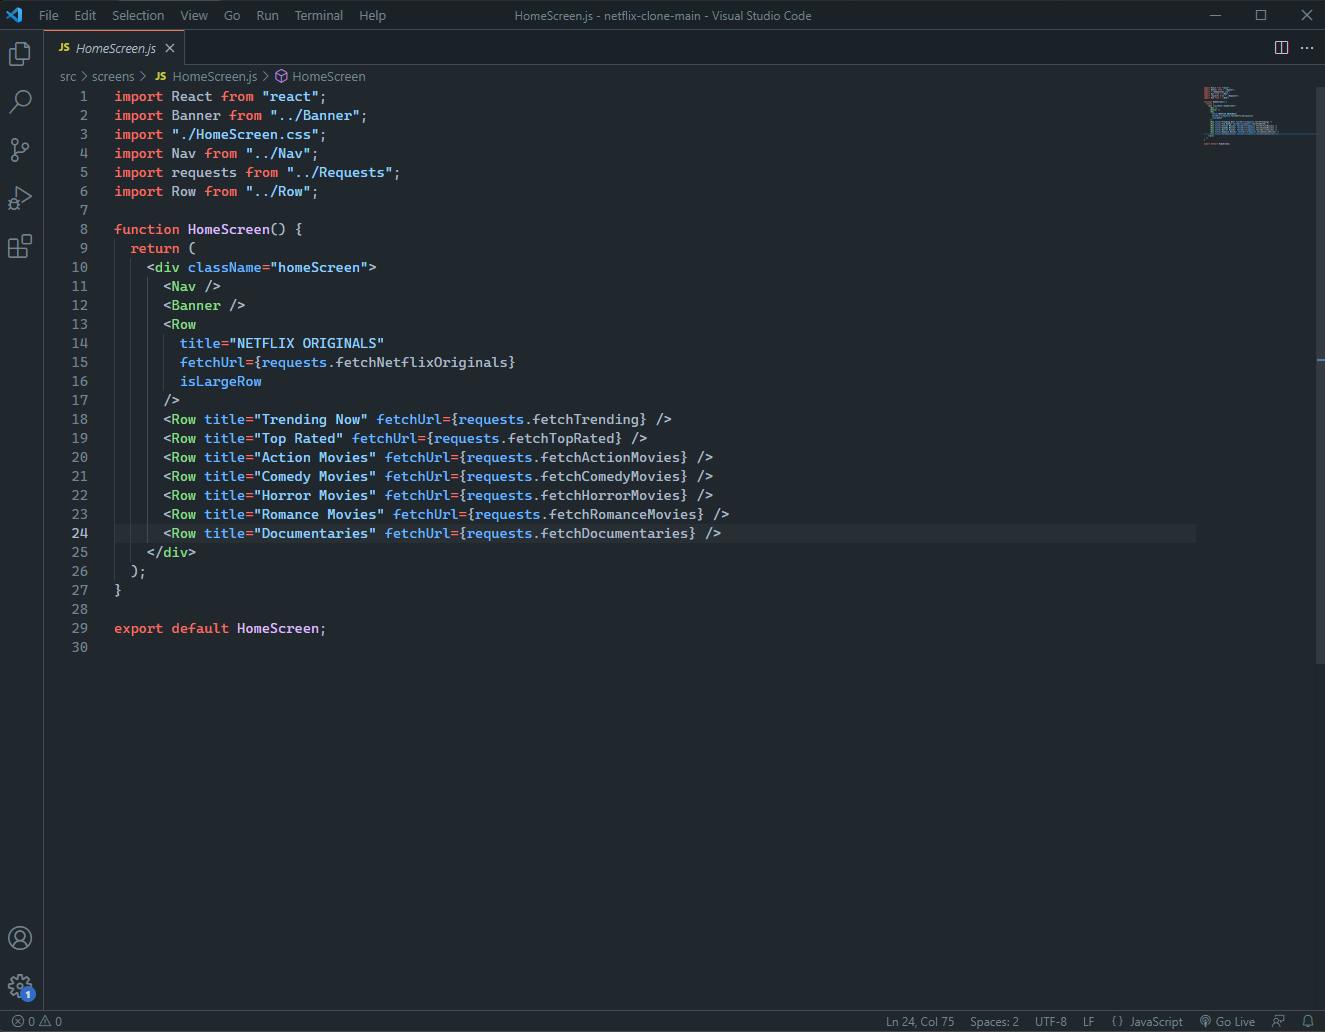Click "Comedy Movies" title string
Viewport: 1325px width, 1032px height.
tap(314, 476)
